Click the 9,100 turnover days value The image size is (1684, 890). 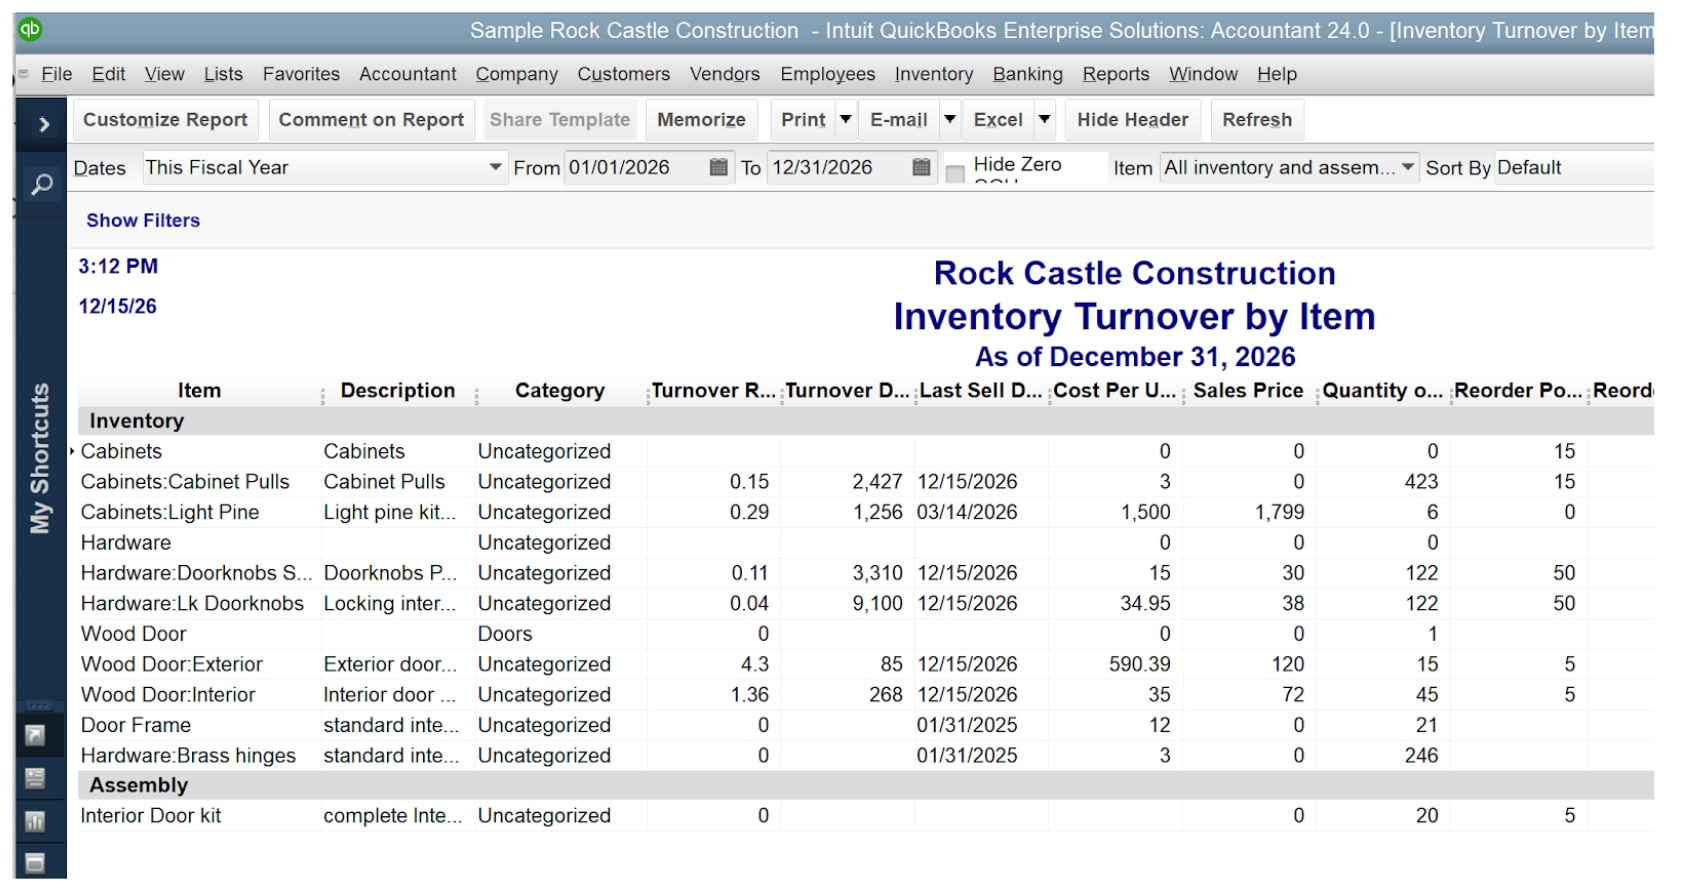(877, 603)
